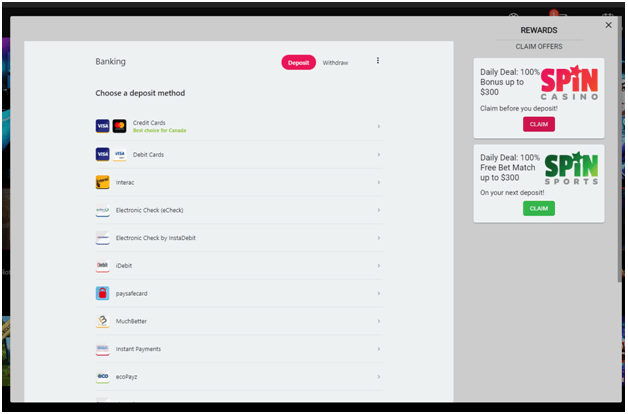Click the Instant Payments icon
This screenshot has height=414, width=628.
(x=103, y=349)
